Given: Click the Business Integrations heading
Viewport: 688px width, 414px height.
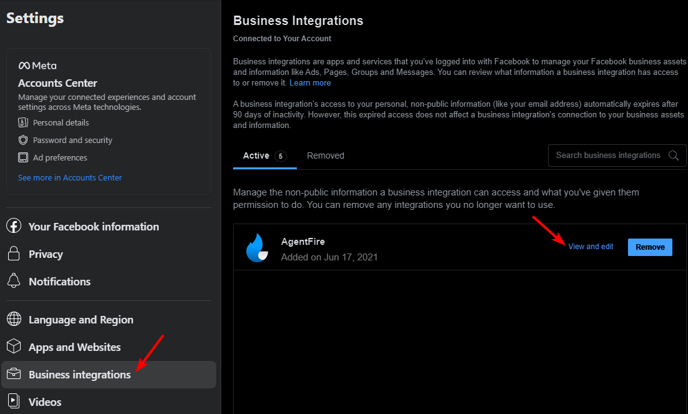Looking at the screenshot, I should tap(298, 21).
